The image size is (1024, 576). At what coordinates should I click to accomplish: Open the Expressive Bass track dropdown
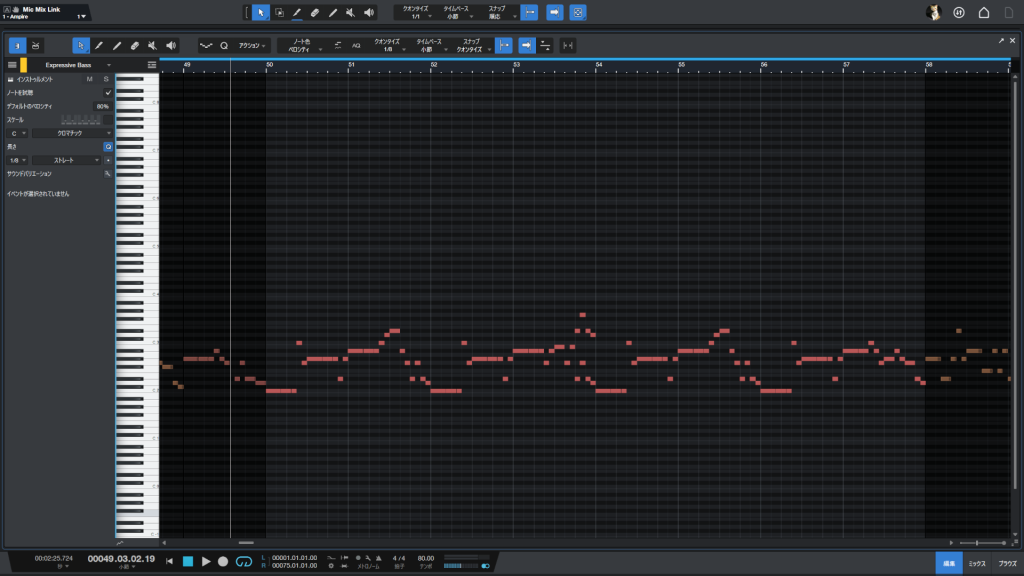click(108, 65)
